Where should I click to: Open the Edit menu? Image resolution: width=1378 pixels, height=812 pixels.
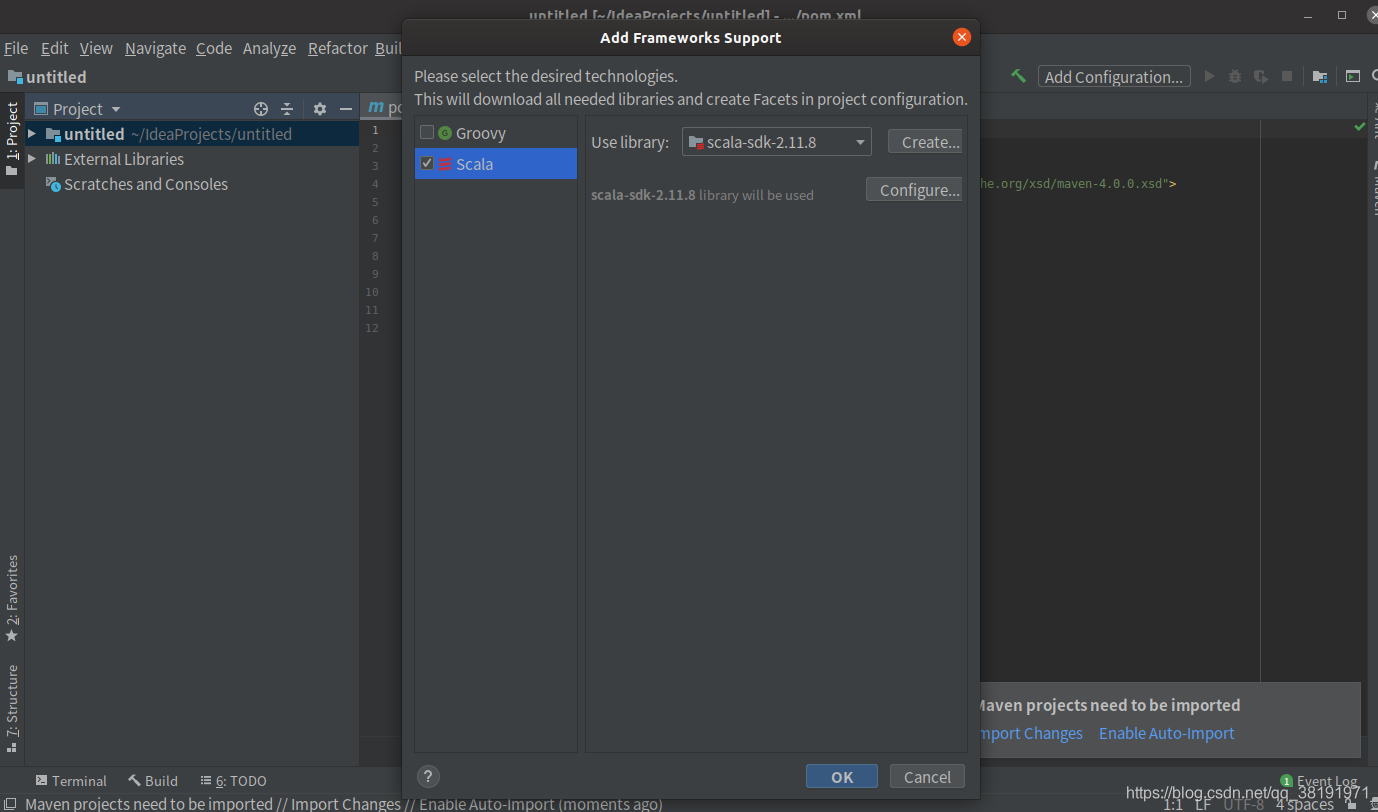(54, 48)
